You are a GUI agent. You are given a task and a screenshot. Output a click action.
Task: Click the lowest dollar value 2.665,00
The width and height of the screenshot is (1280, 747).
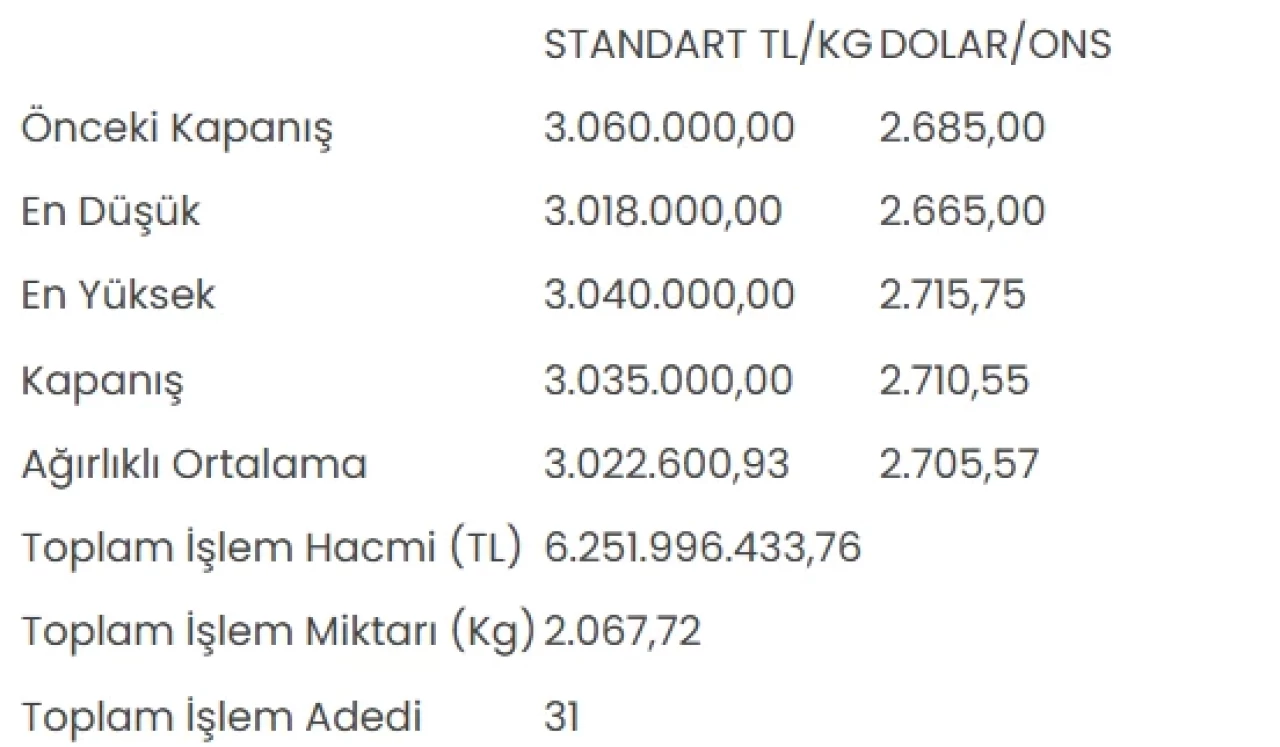[962, 212]
